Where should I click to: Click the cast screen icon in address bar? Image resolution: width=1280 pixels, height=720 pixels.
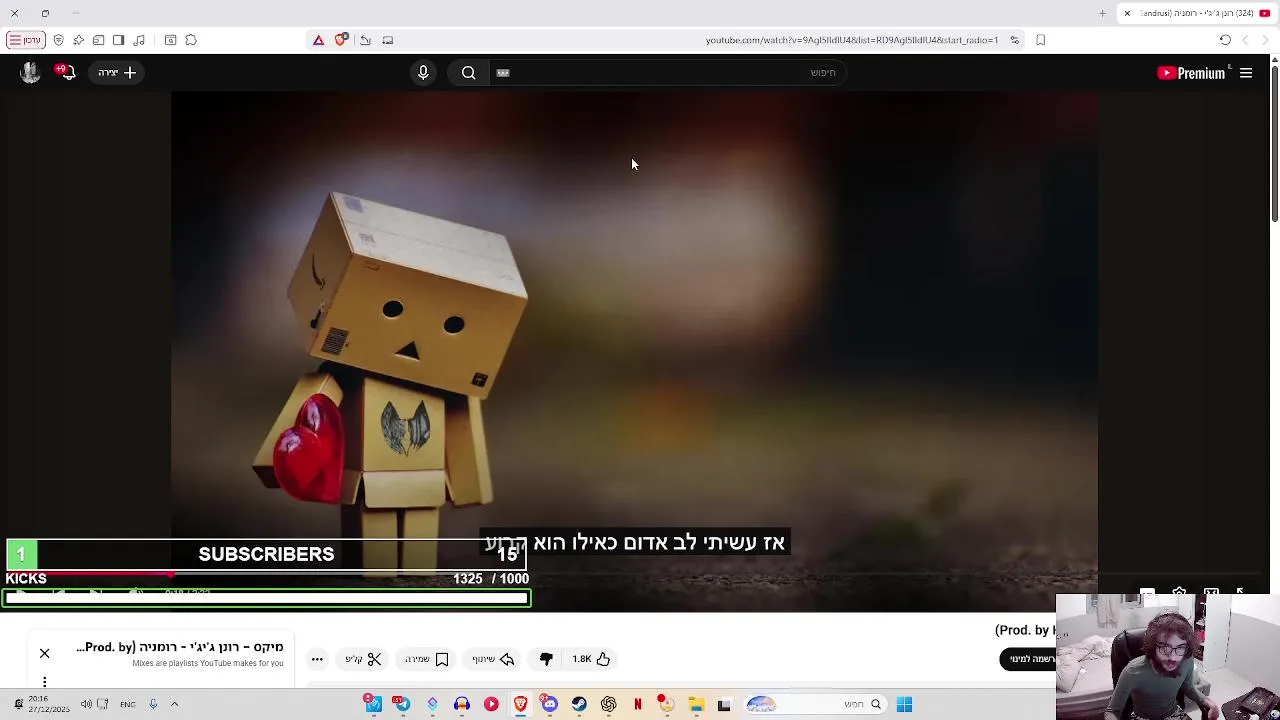pyautogui.click(x=388, y=40)
